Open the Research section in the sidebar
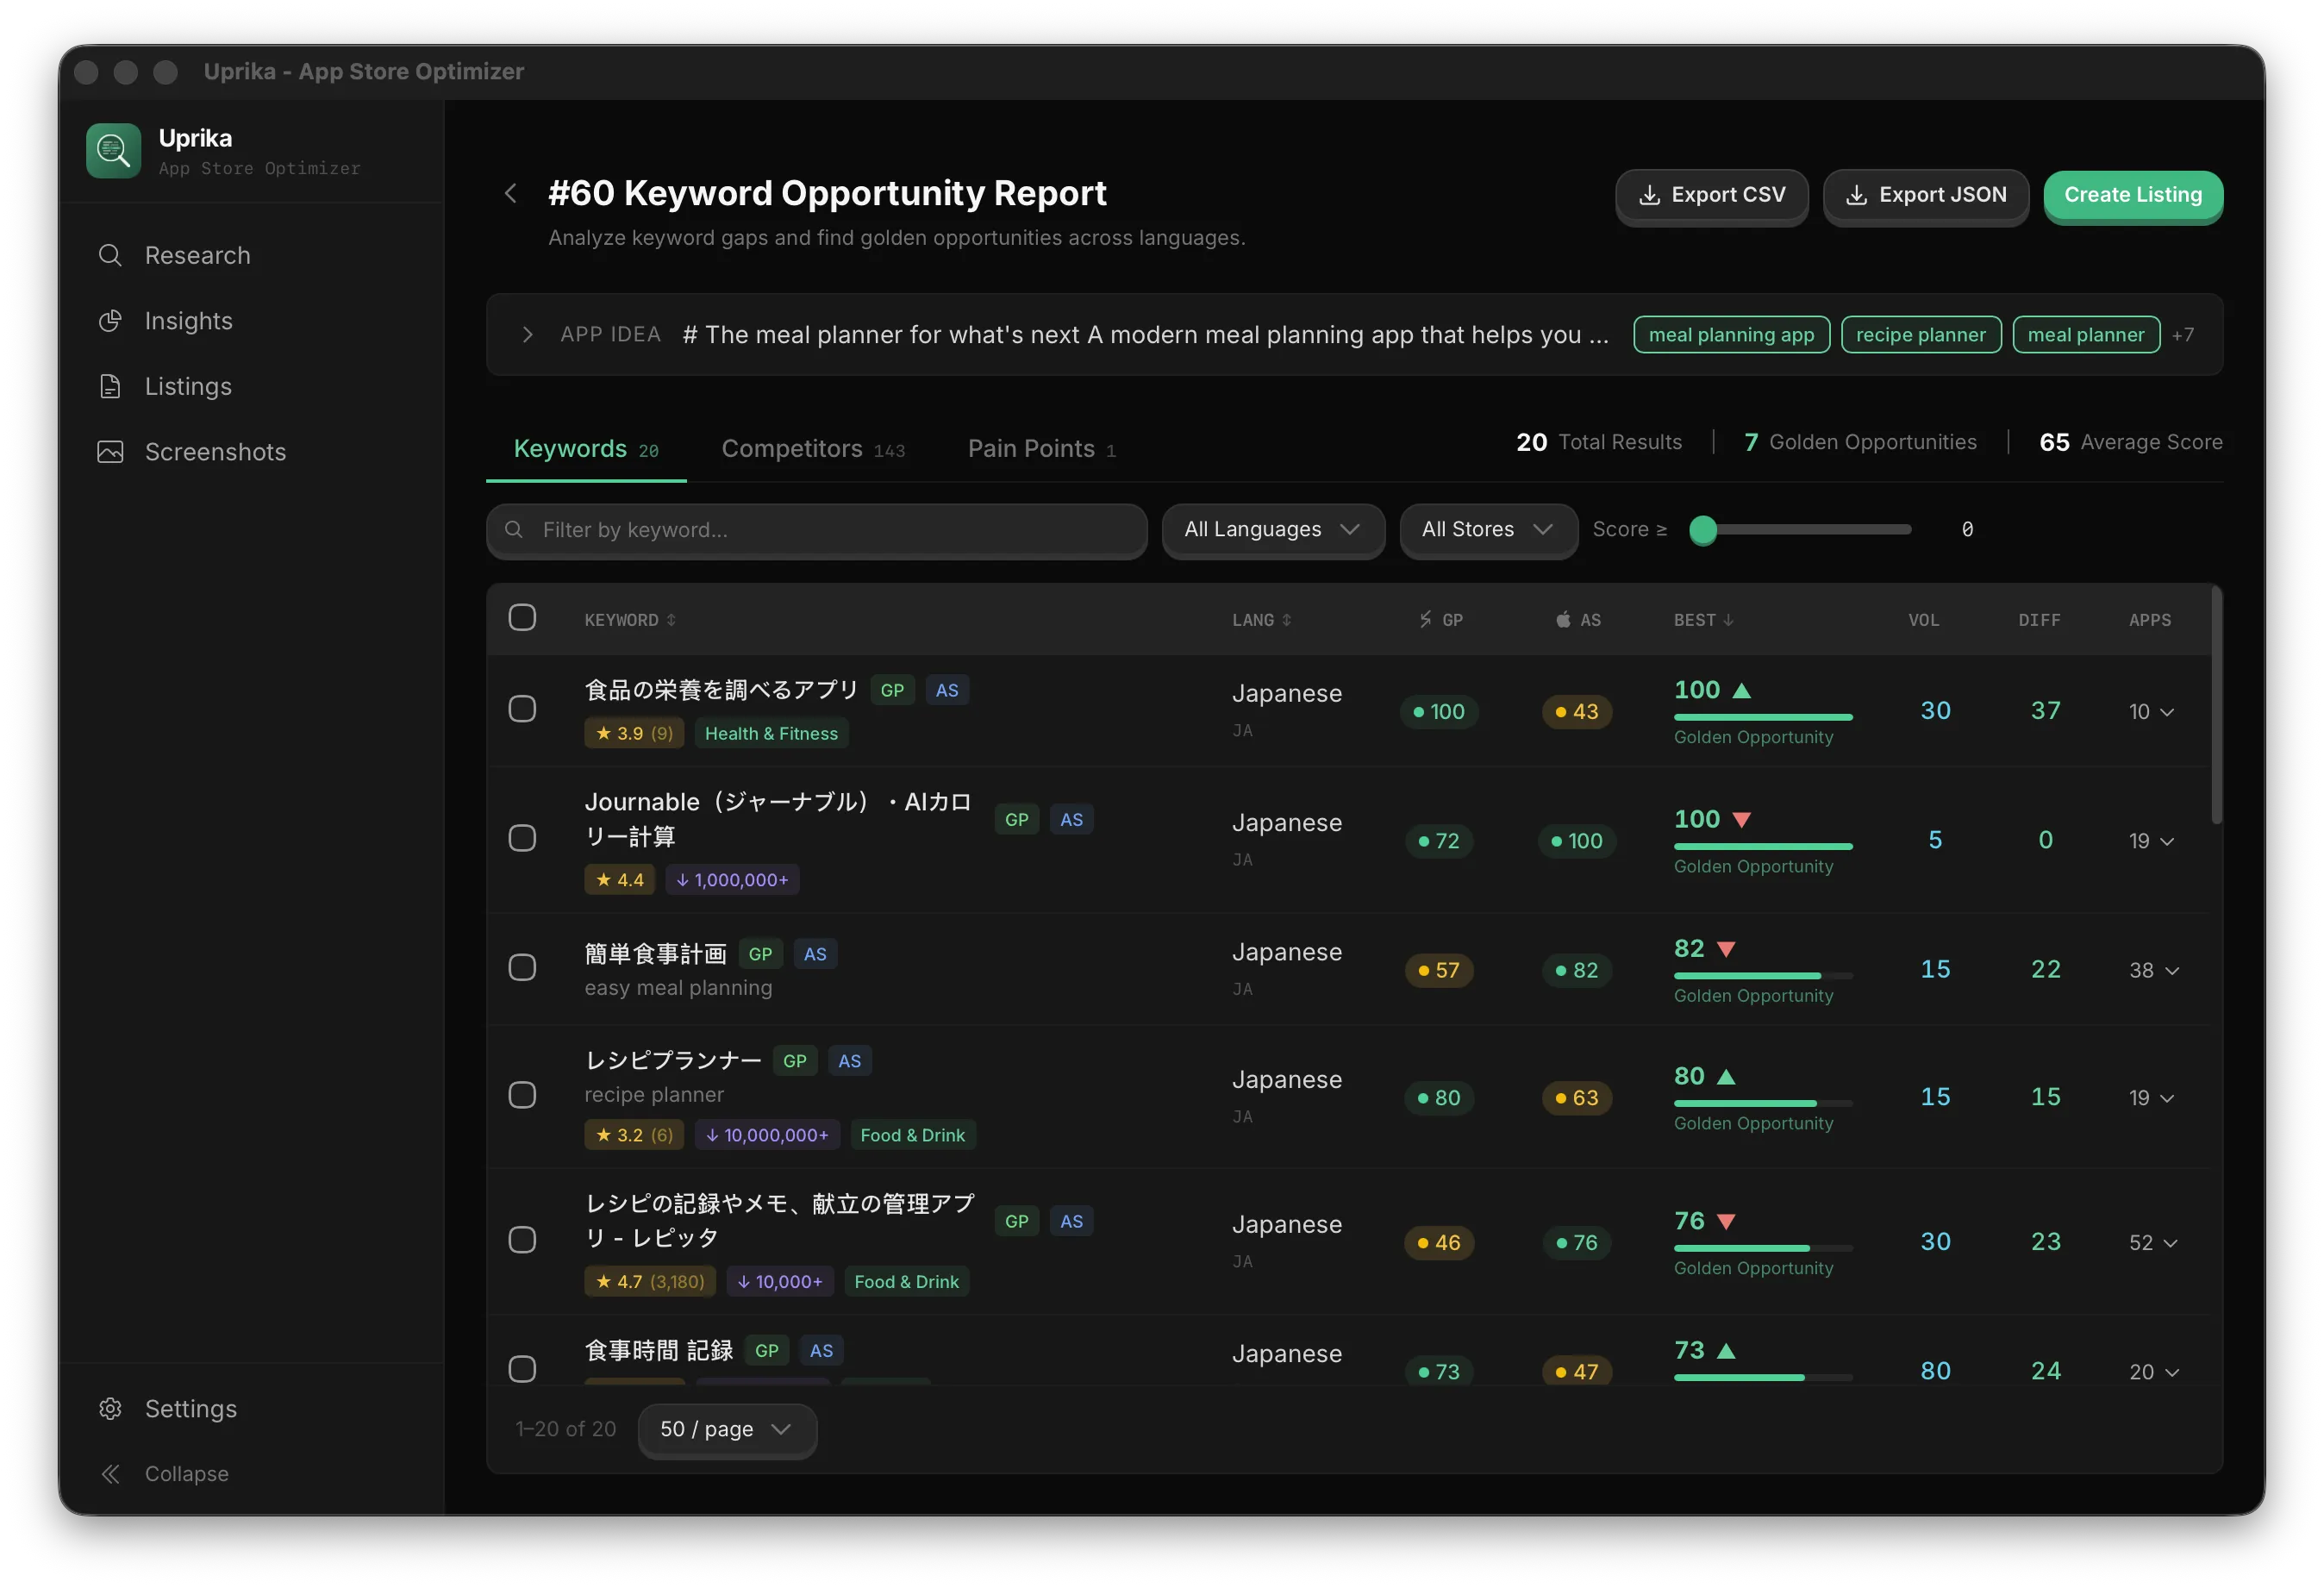This screenshot has height=1588, width=2324. 196,255
